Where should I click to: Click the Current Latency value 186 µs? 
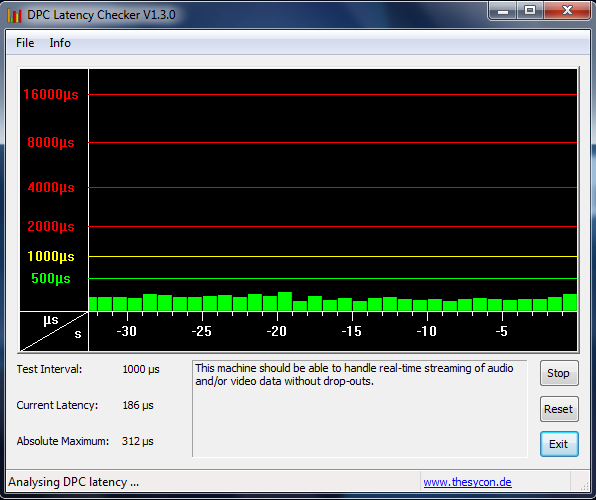coord(138,405)
